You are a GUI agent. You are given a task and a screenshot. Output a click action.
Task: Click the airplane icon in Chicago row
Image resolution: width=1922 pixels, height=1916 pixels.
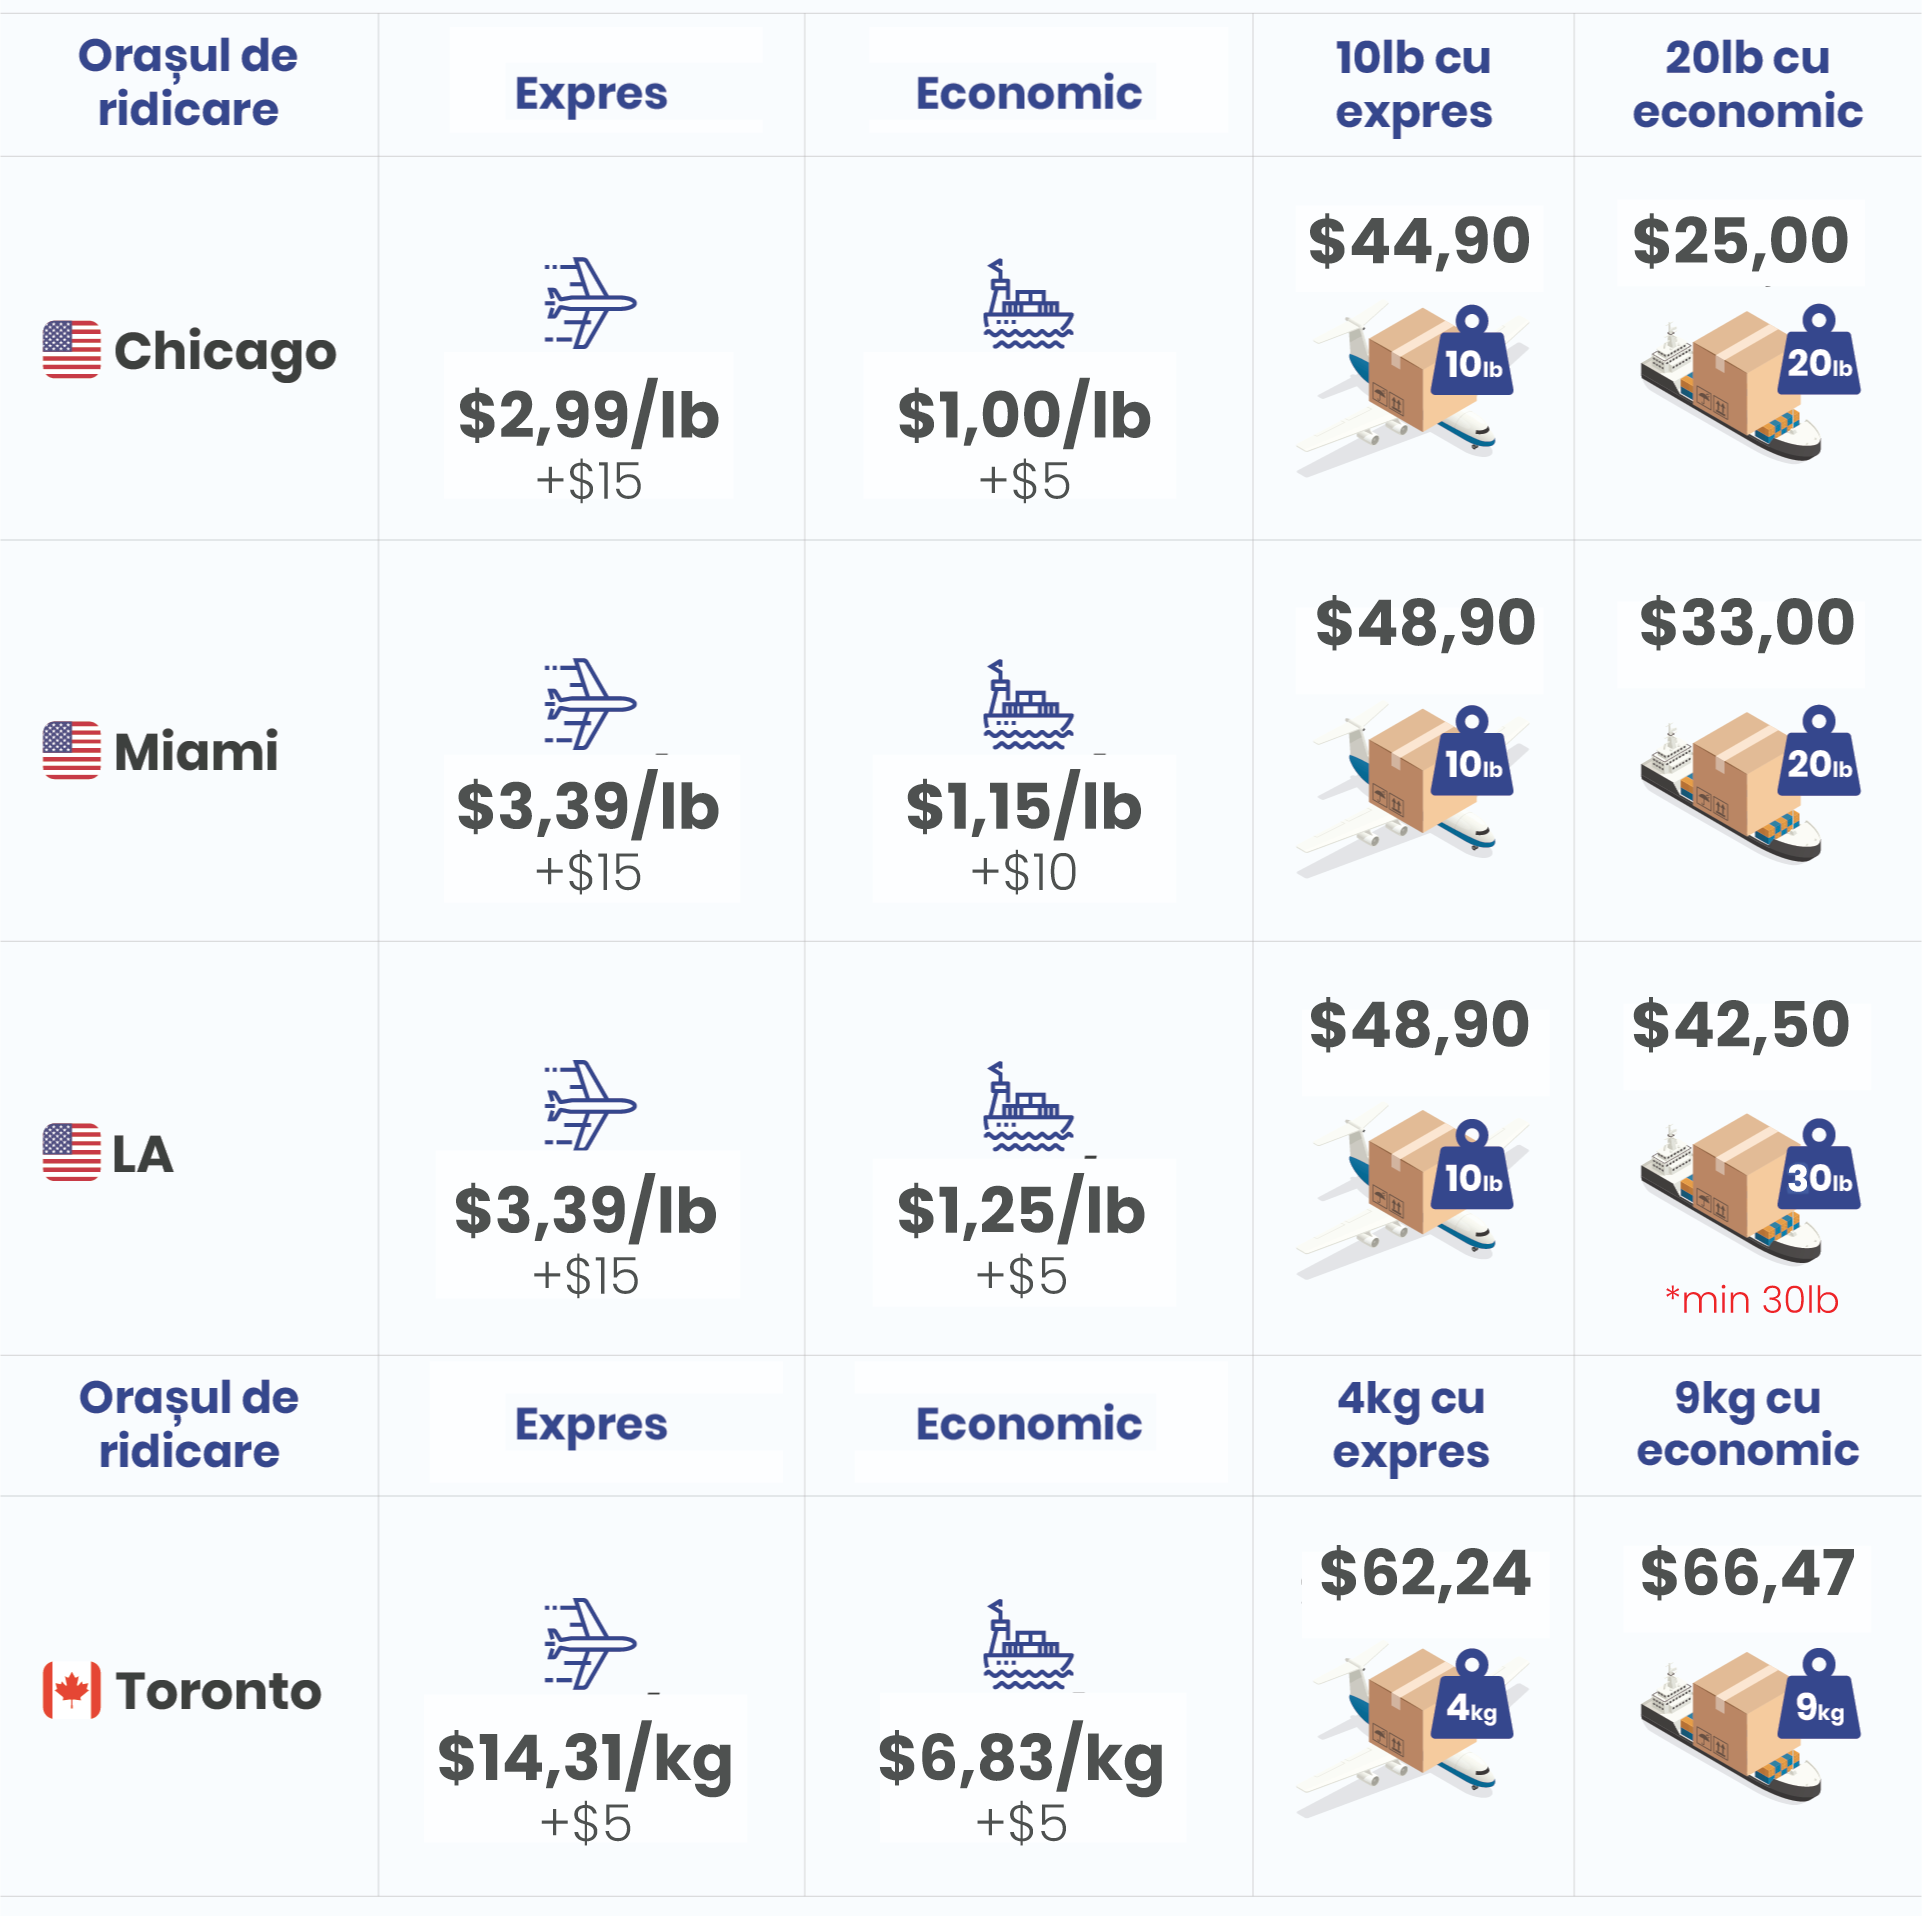tap(590, 303)
